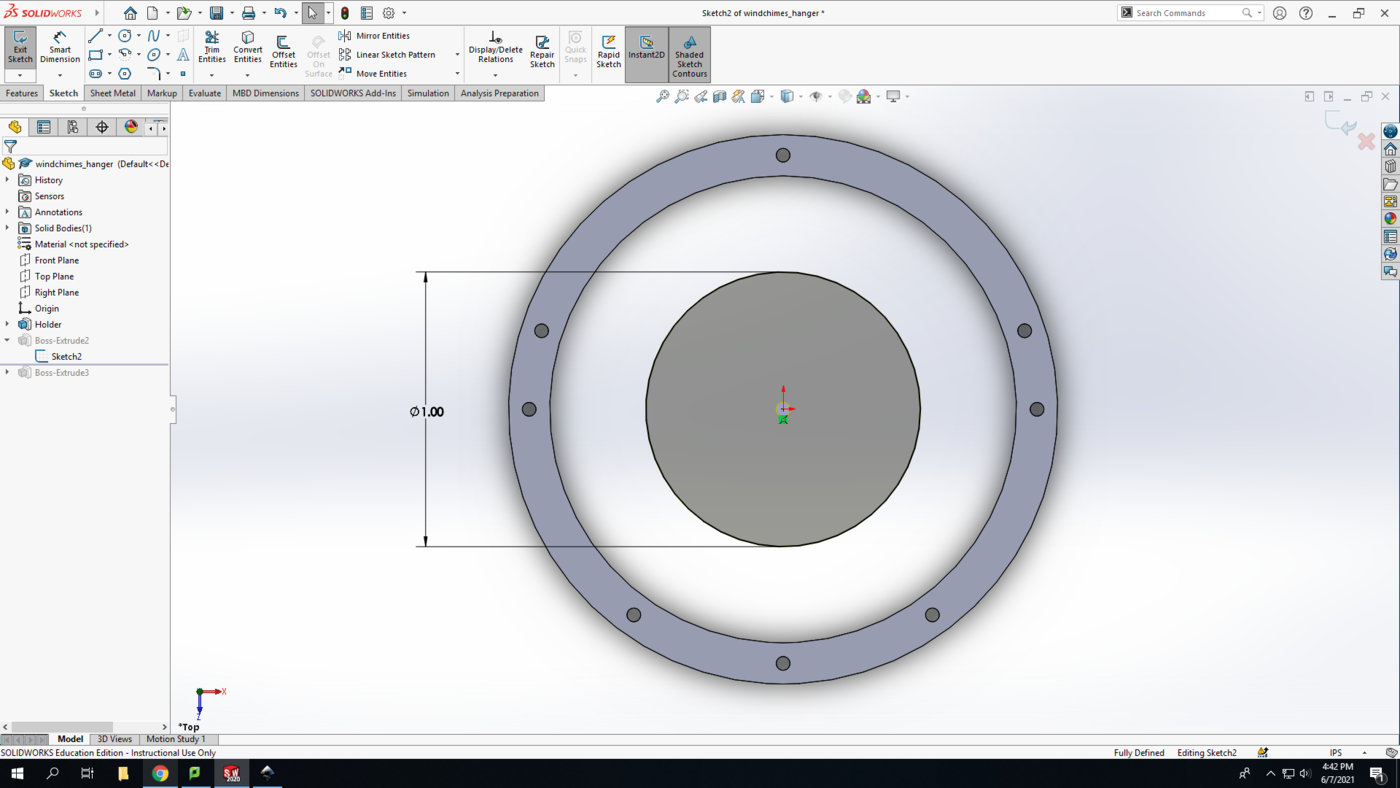The image size is (1400, 788).
Task: Click the Offset Entities tool
Action: click(x=283, y=52)
